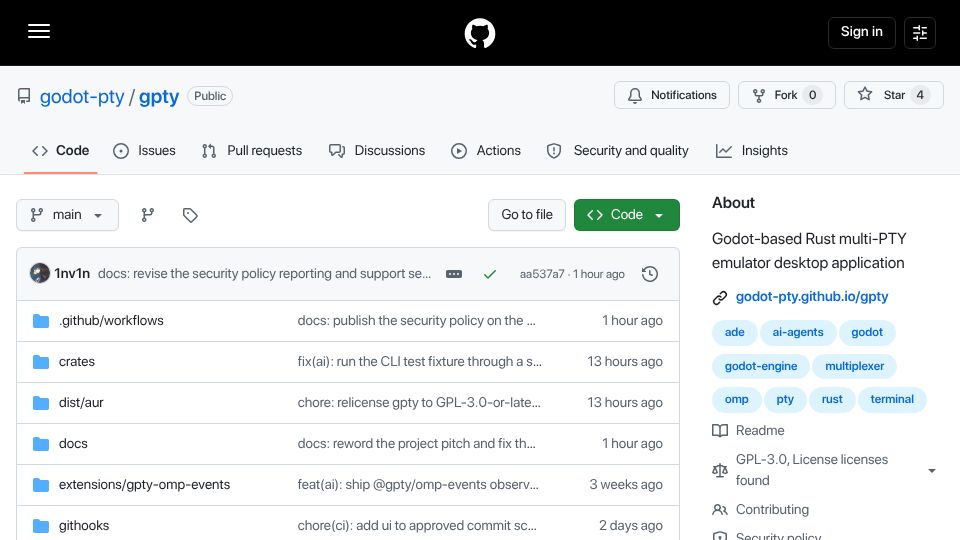Click the Go to file button
This screenshot has height=540, width=960.
[x=527, y=215]
